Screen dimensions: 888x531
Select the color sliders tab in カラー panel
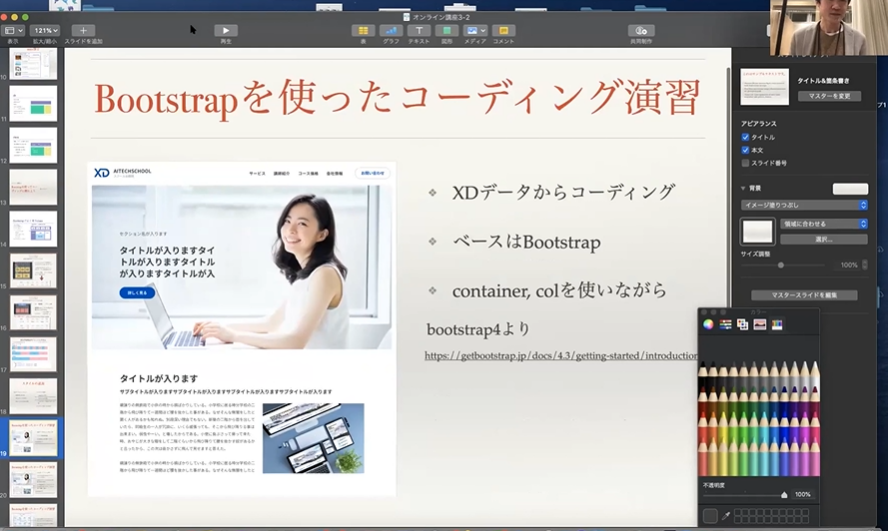coord(725,324)
